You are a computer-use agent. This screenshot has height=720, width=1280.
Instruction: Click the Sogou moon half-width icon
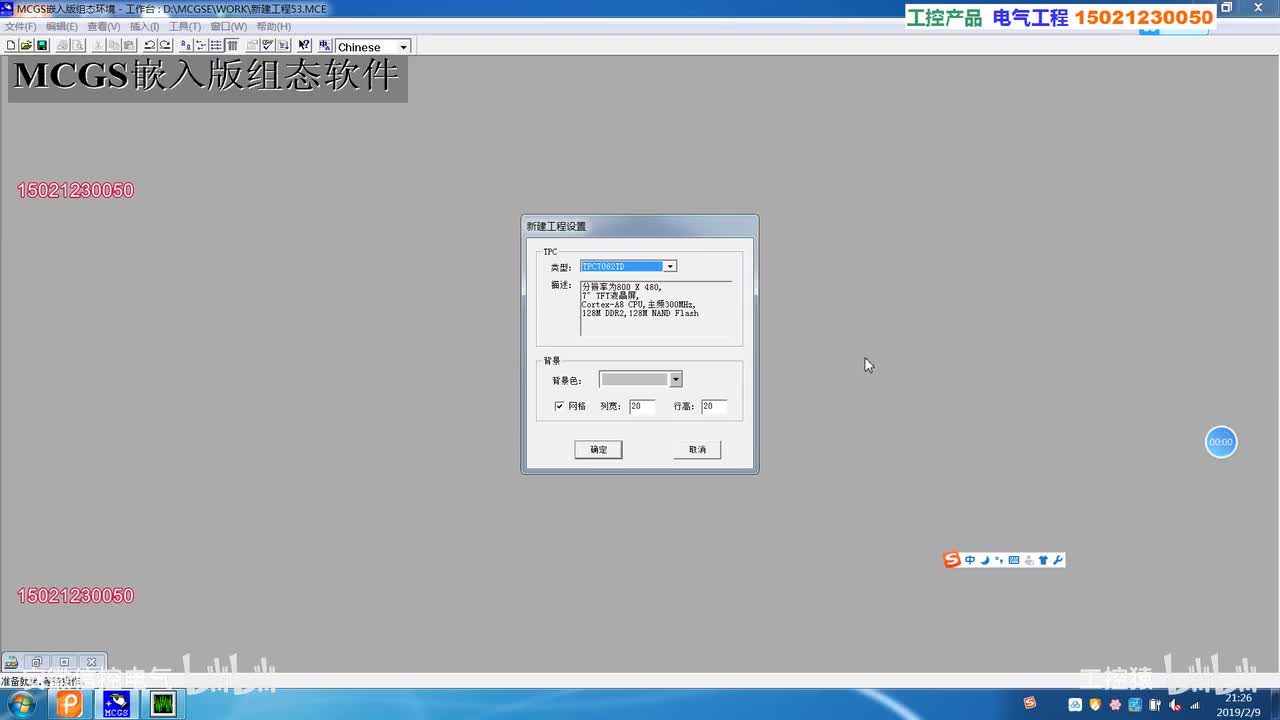984,560
